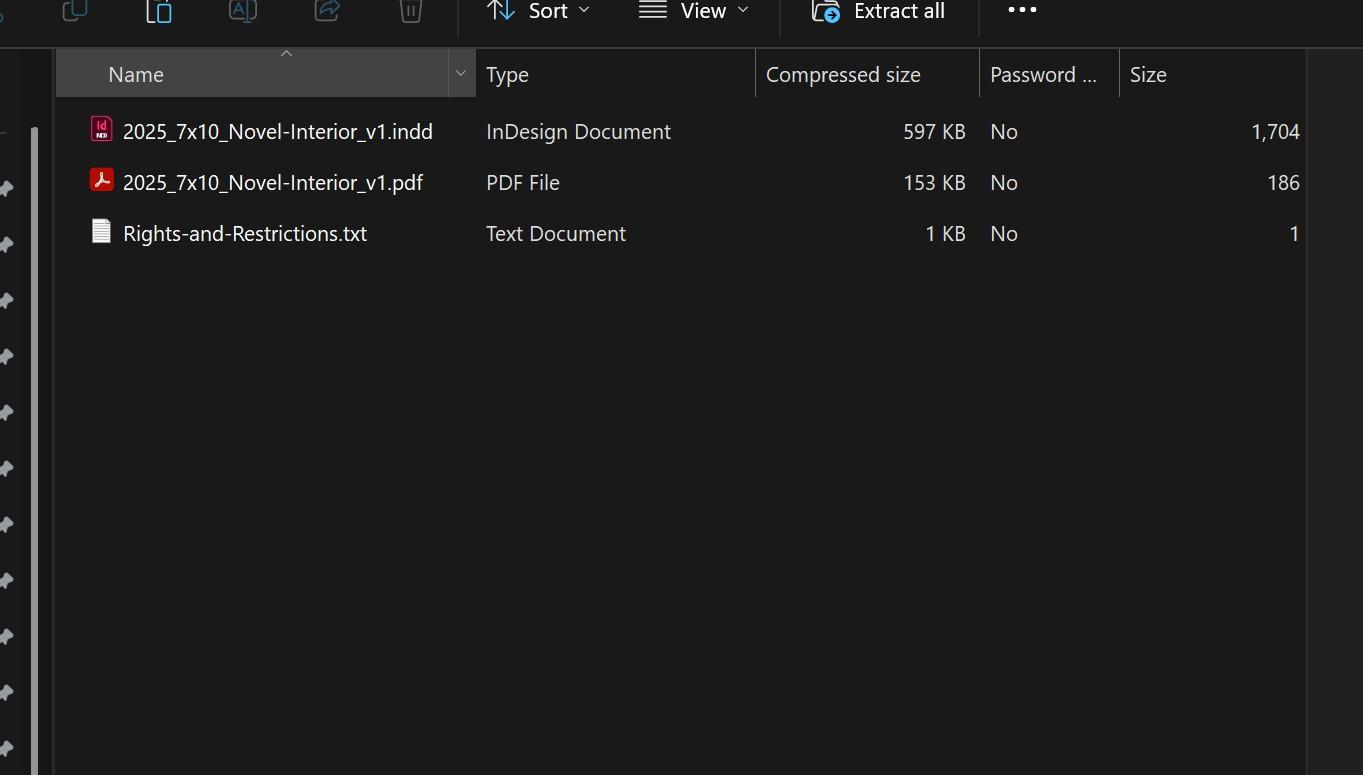The width and height of the screenshot is (1363, 775).
Task: Open the See more ellipsis menu
Action: click(x=1021, y=12)
